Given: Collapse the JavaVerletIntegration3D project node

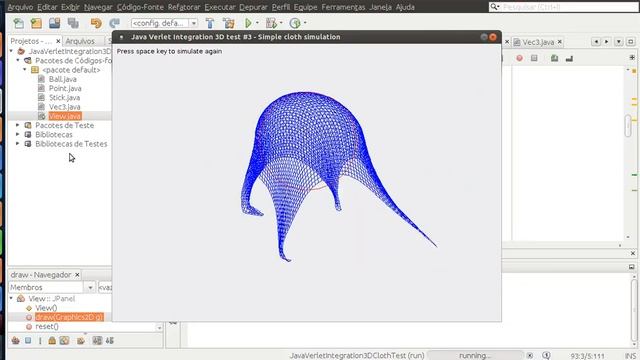Looking at the screenshot, I should (11, 51).
